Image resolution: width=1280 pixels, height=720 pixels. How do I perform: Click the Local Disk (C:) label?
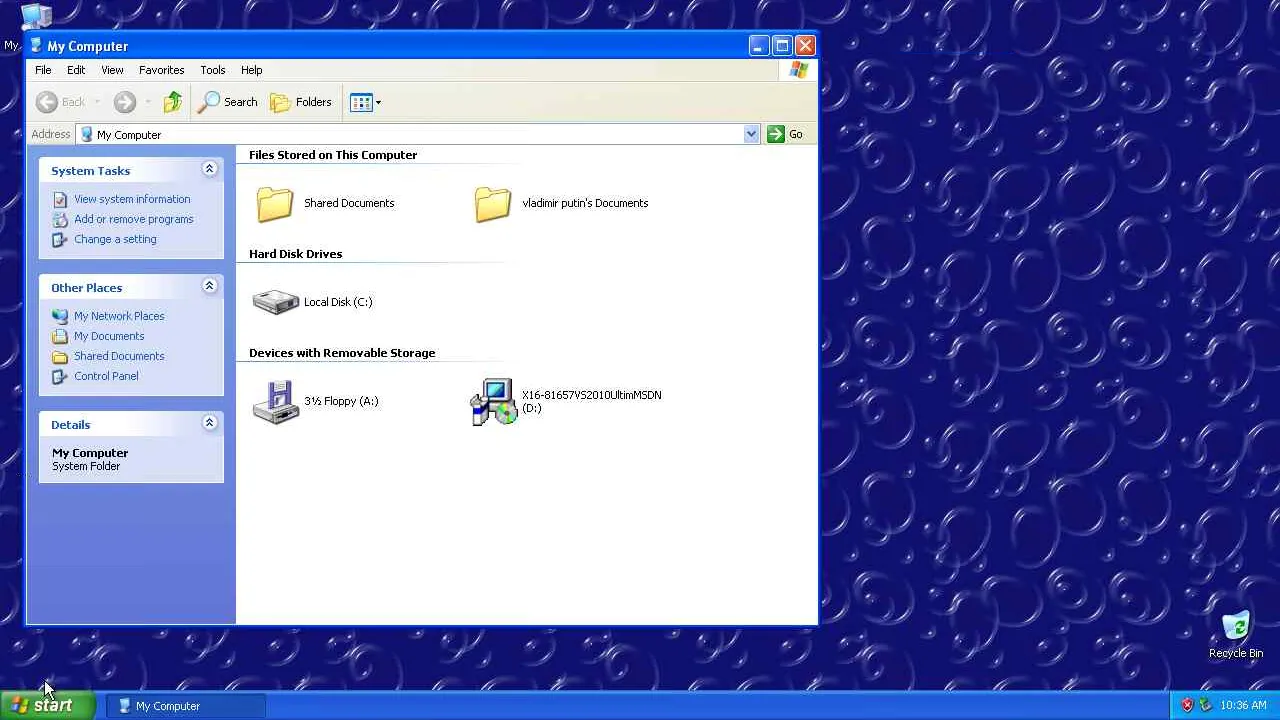click(338, 302)
